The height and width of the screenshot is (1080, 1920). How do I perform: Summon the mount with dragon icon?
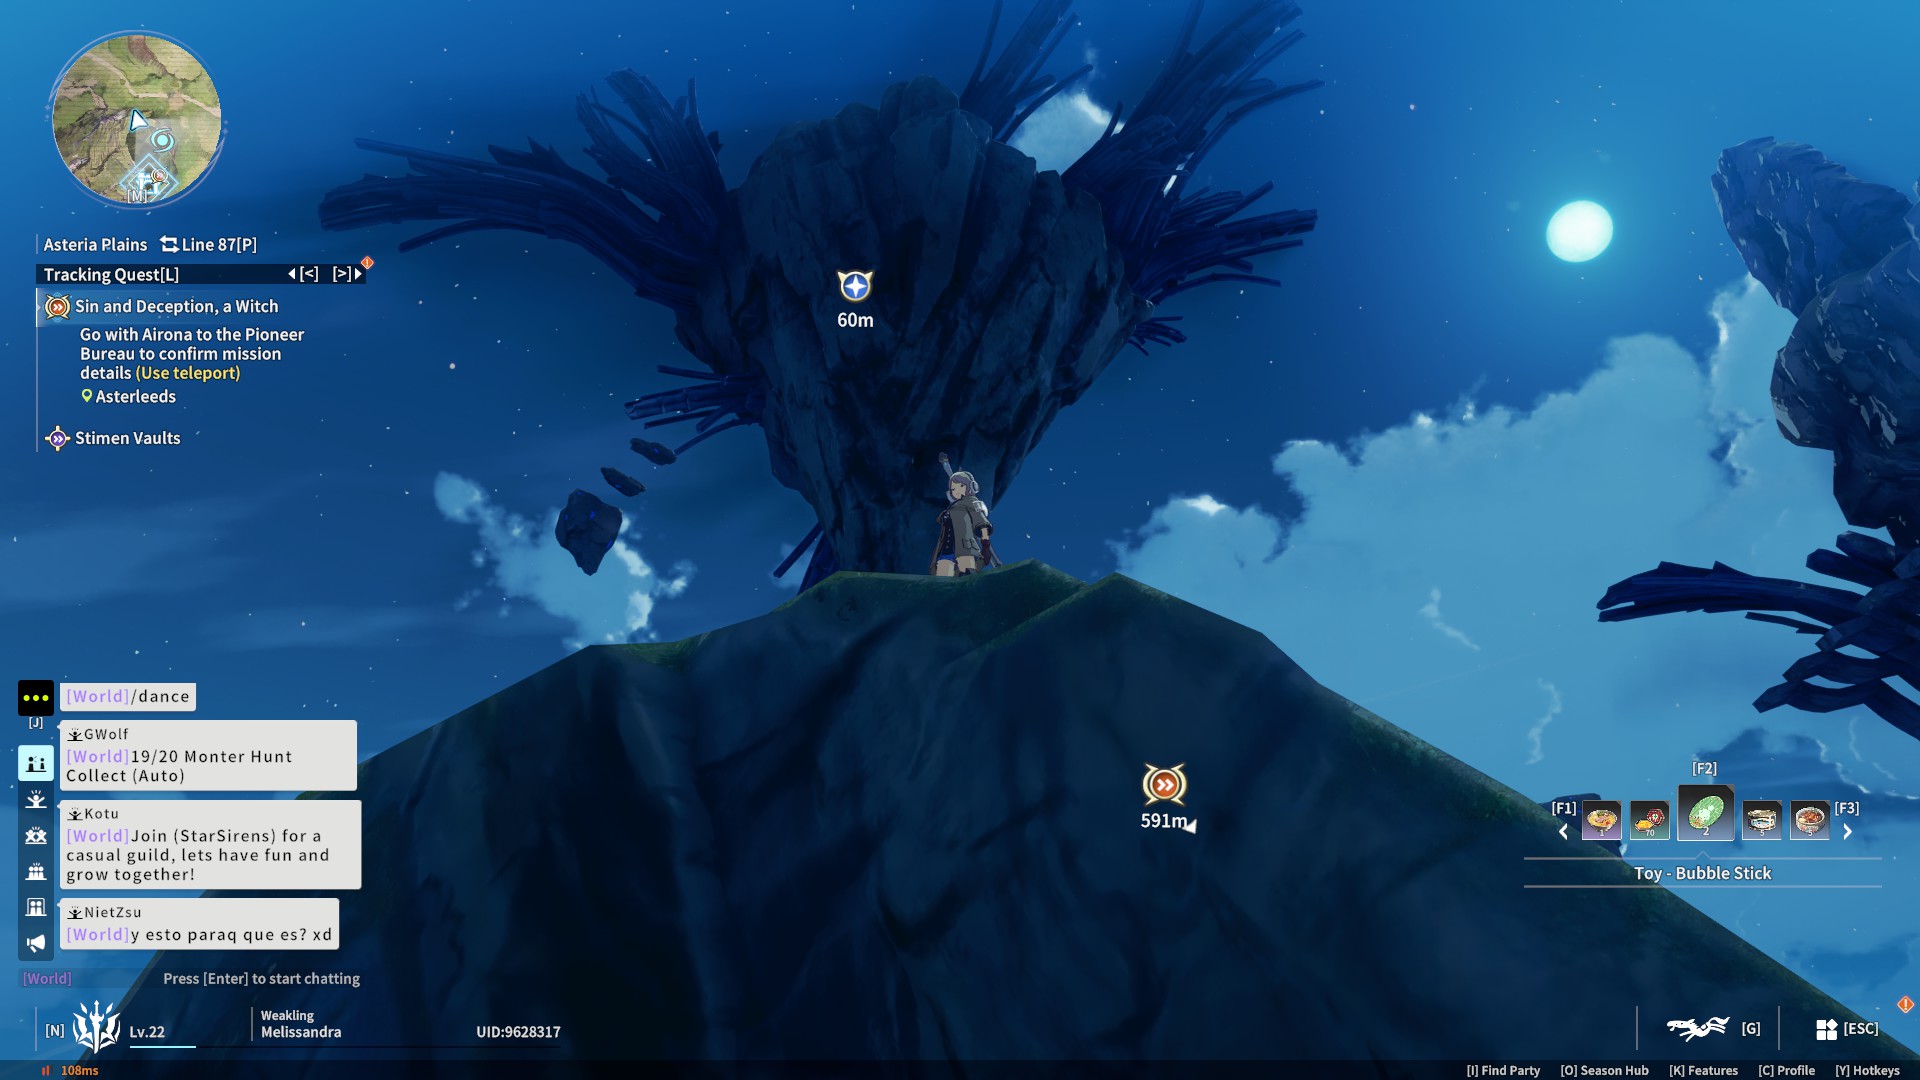coord(1697,1028)
